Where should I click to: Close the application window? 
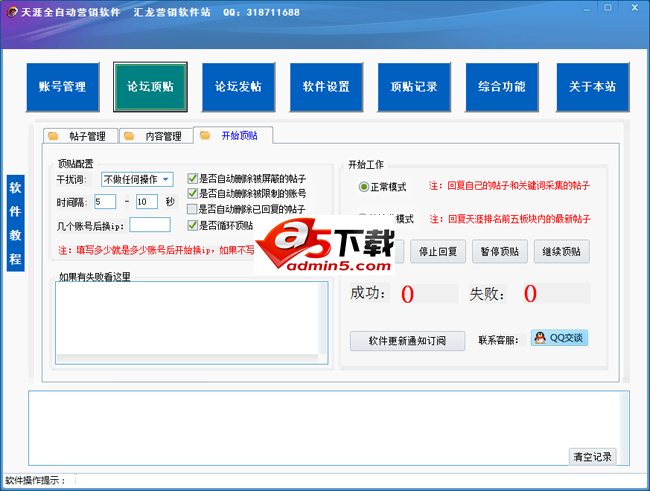(x=634, y=8)
